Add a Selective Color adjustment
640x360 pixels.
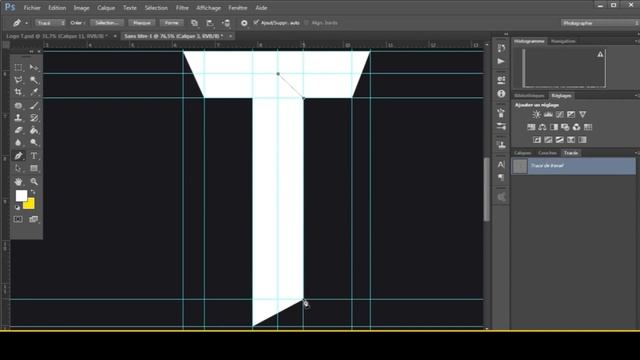click(571, 140)
